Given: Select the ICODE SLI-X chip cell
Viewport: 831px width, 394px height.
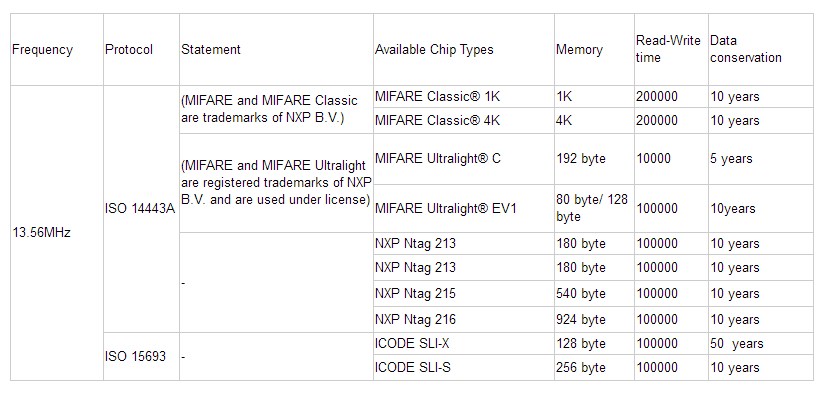Looking at the screenshot, I should pos(464,344).
